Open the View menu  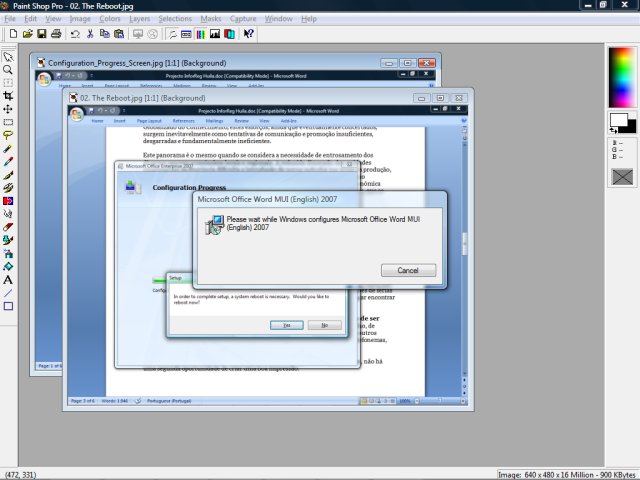coord(53,19)
